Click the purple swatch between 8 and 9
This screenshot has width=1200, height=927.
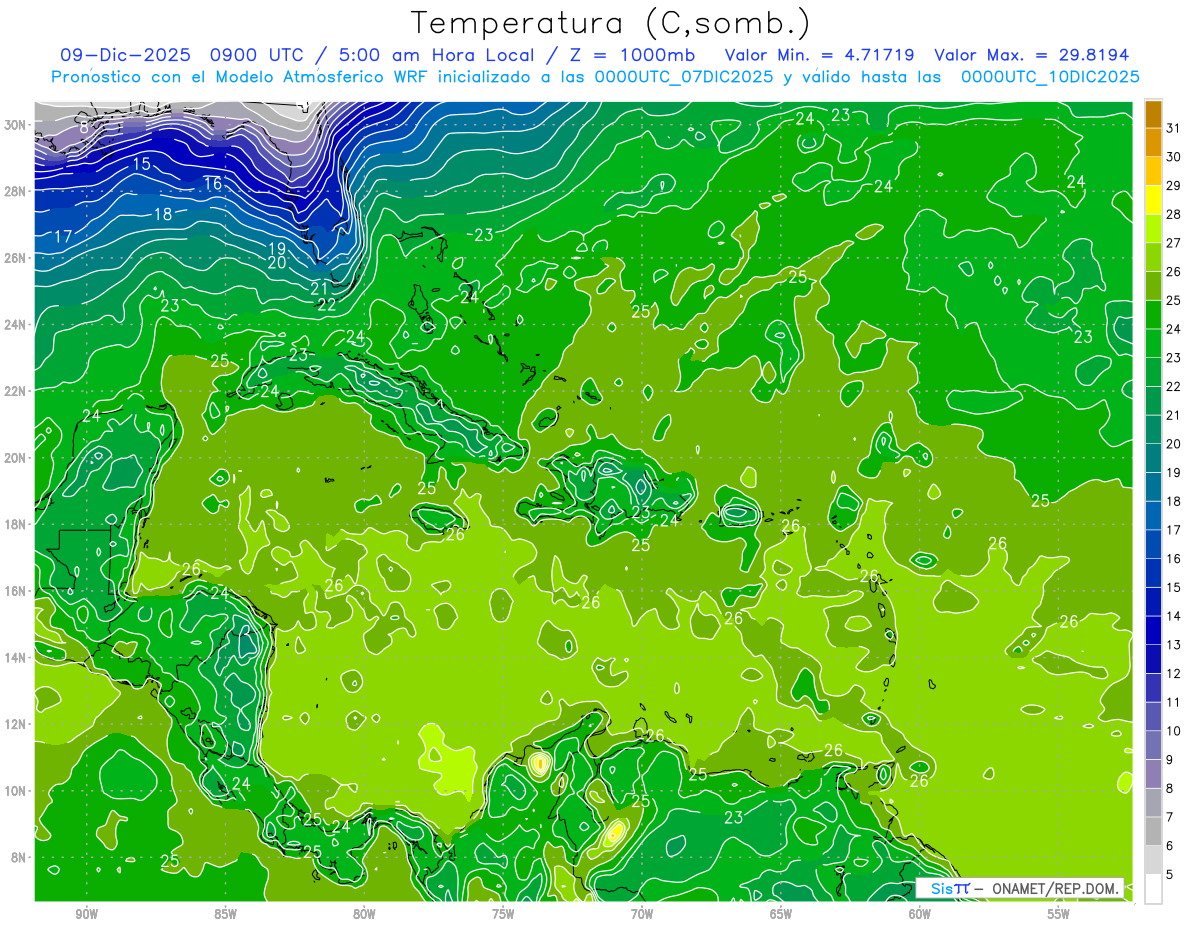point(1153,774)
